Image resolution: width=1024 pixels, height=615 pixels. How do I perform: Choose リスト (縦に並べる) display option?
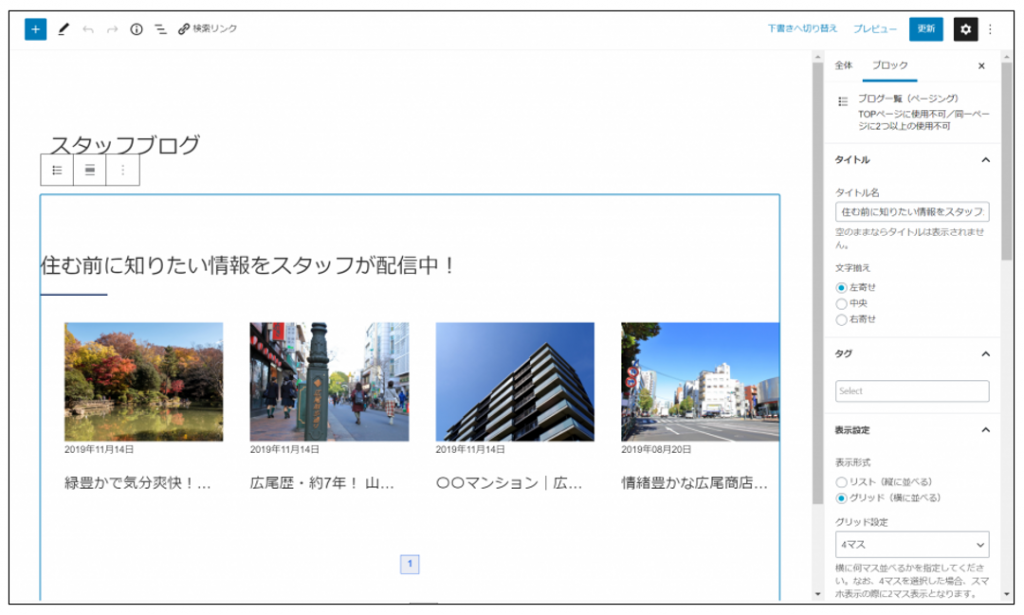point(841,482)
